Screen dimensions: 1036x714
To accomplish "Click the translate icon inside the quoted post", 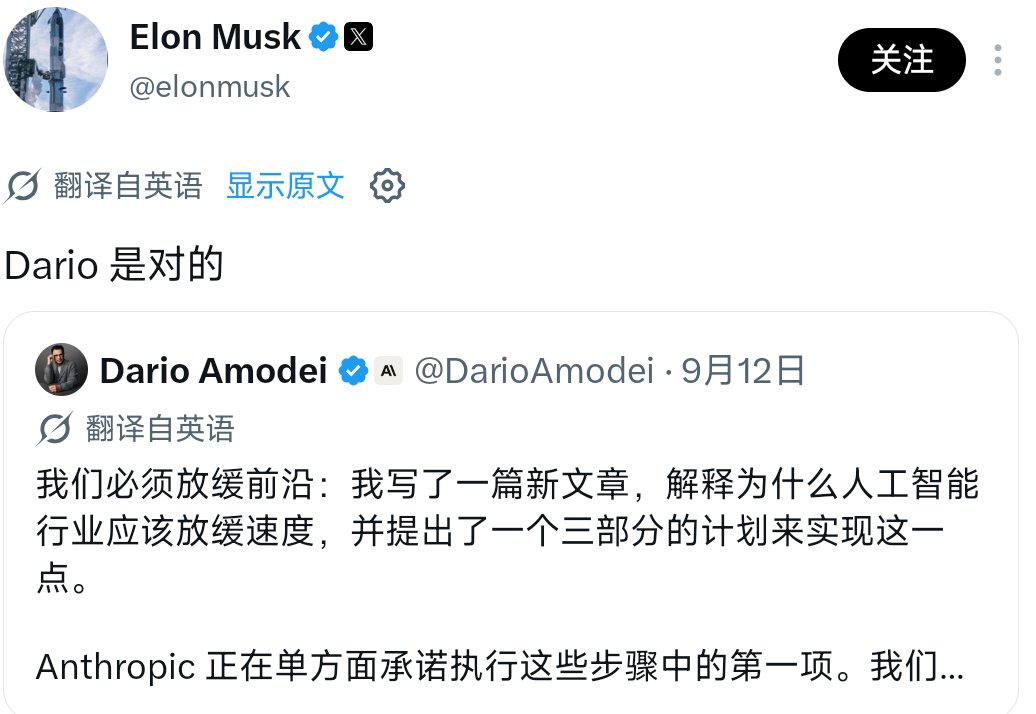I will tap(54, 429).
